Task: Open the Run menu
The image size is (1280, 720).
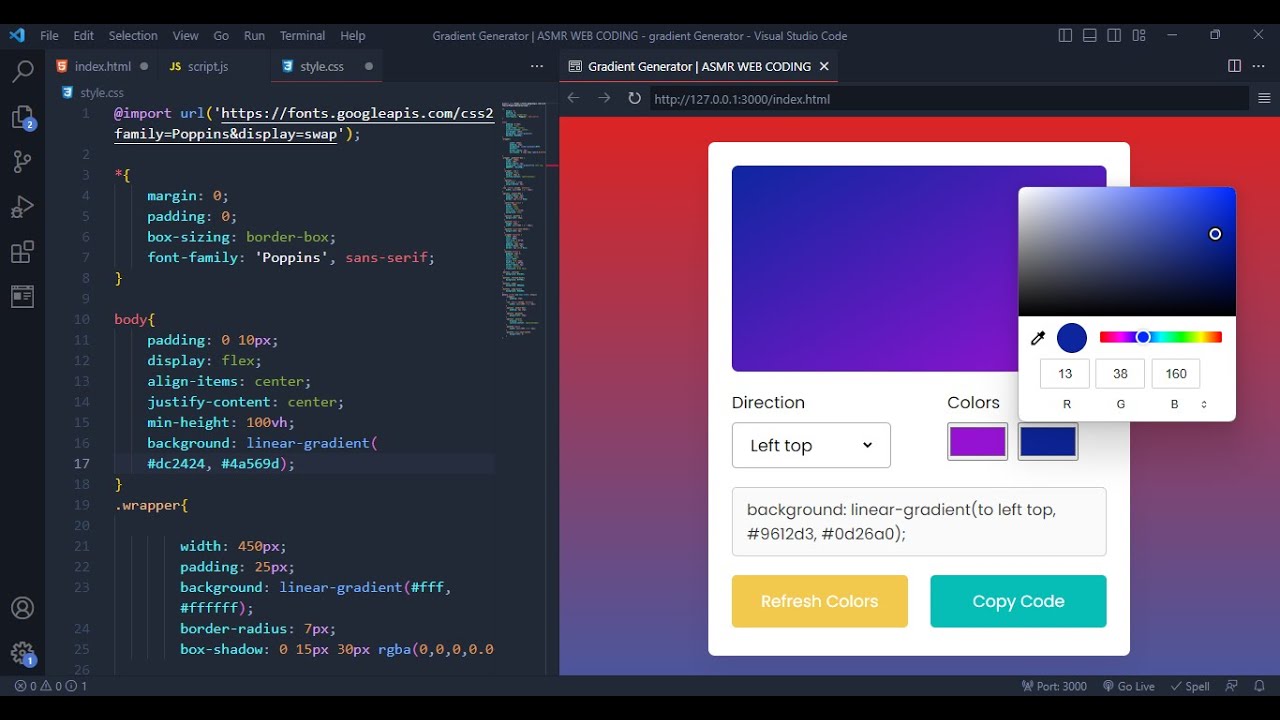Action: click(254, 35)
